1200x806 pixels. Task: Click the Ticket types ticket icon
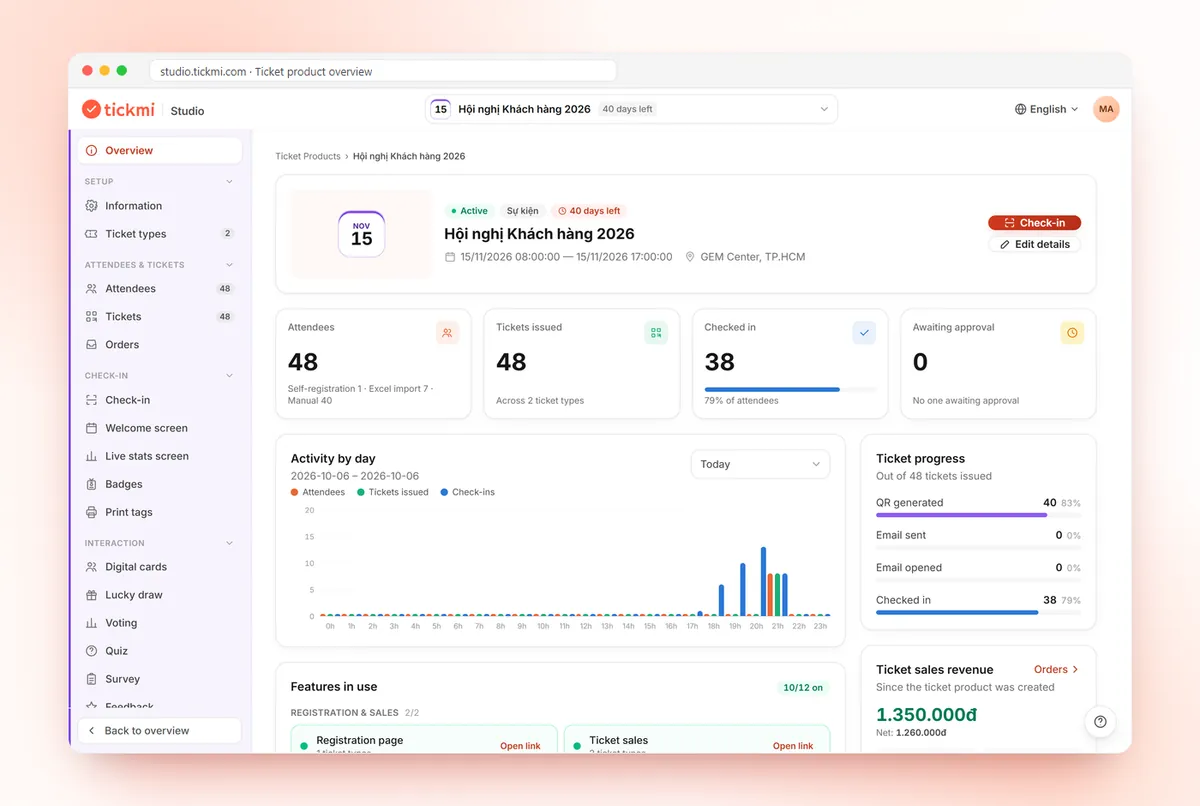(92, 234)
